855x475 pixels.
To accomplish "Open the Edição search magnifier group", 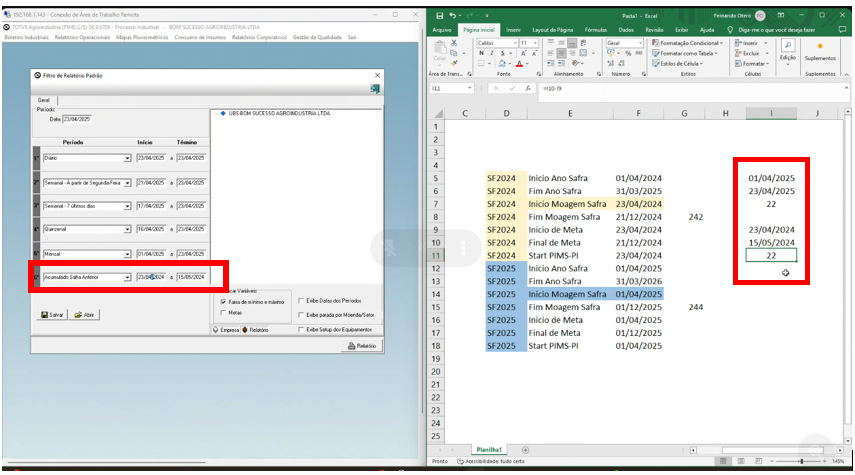I will pyautogui.click(x=787, y=50).
